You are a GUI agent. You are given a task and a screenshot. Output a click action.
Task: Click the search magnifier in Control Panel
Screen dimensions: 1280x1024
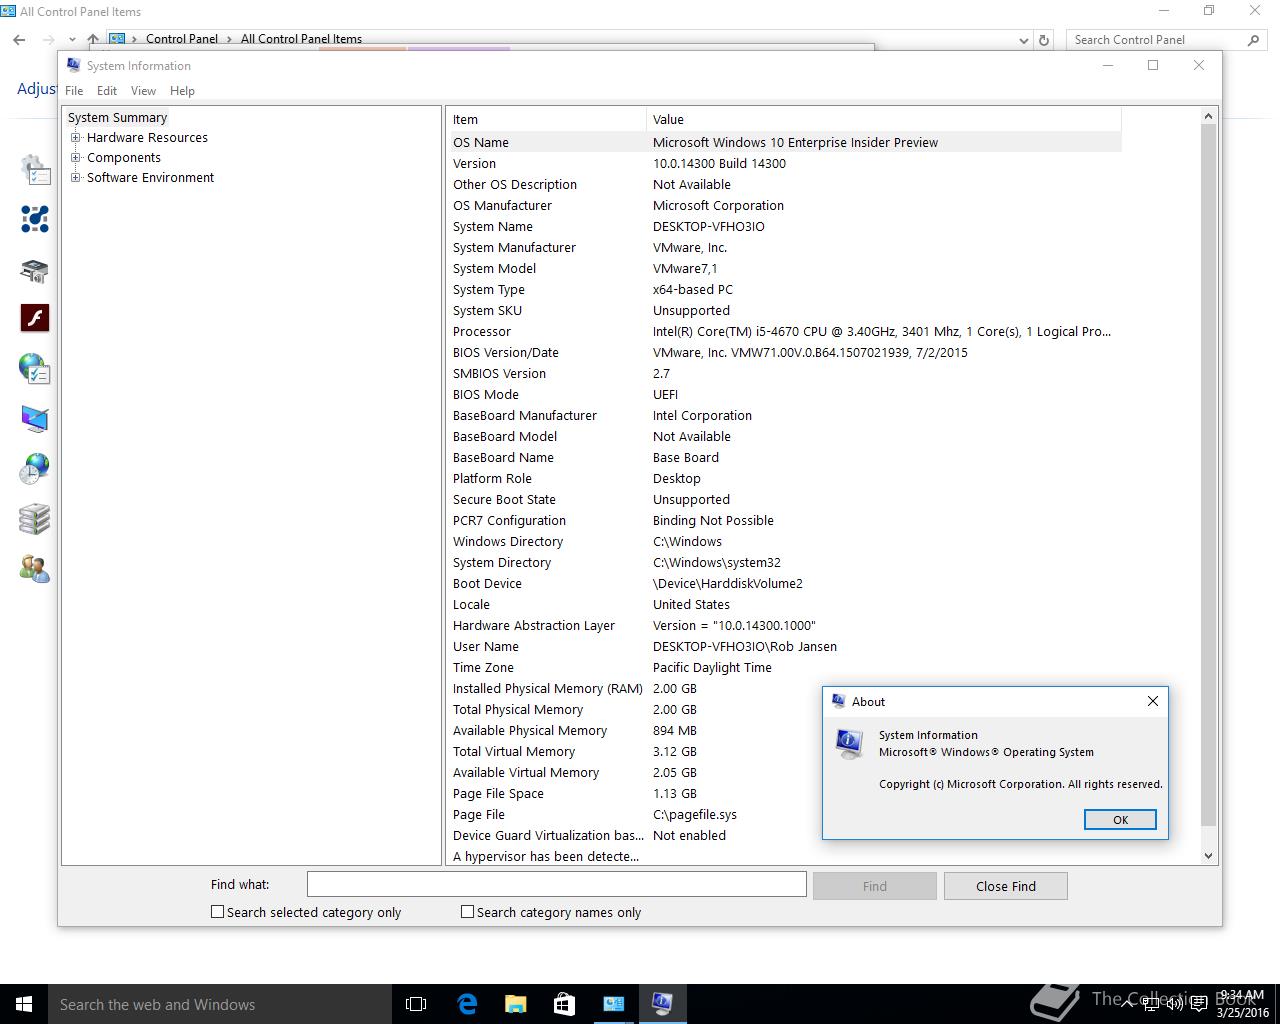click(1253, 40)
